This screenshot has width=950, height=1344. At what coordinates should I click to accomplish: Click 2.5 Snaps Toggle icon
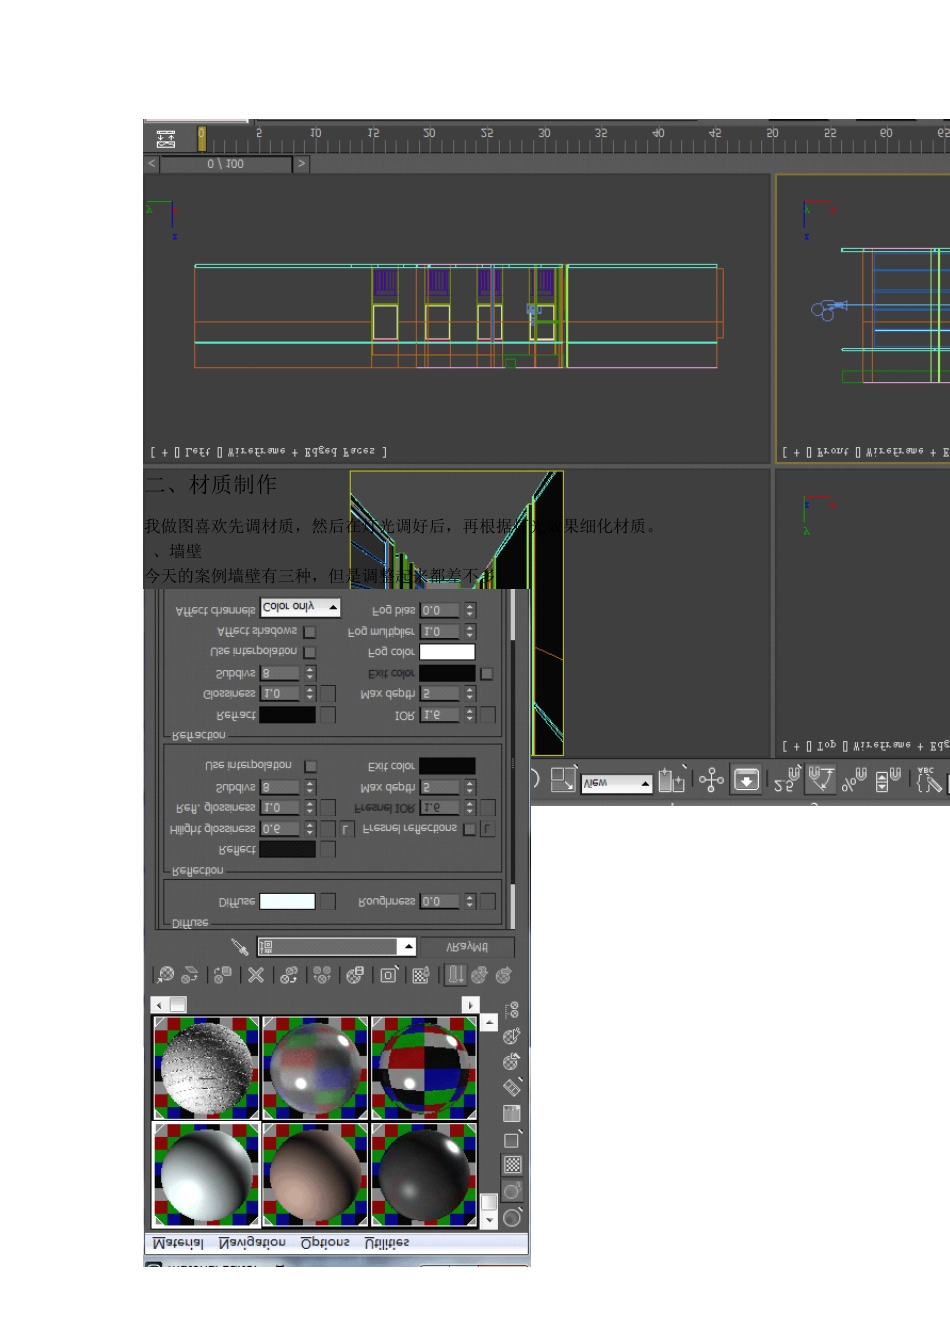[x=787, y=780]
